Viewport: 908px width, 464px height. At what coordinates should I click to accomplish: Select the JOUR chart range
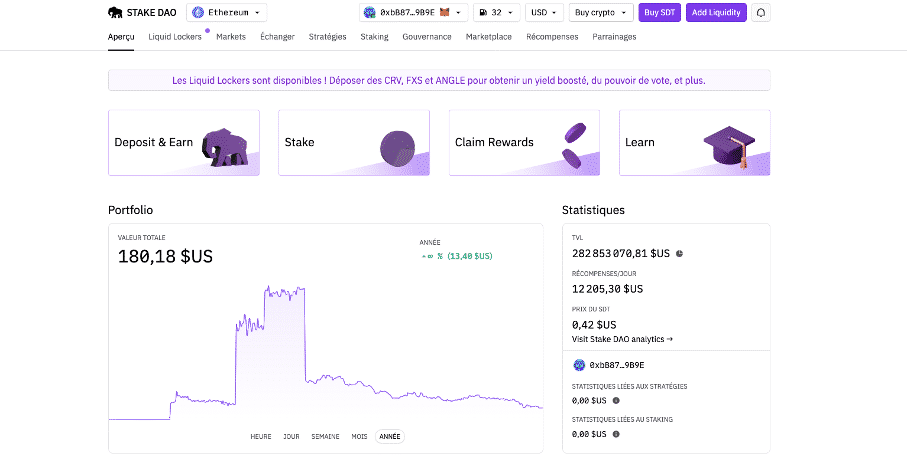click(x=291, y=437)
